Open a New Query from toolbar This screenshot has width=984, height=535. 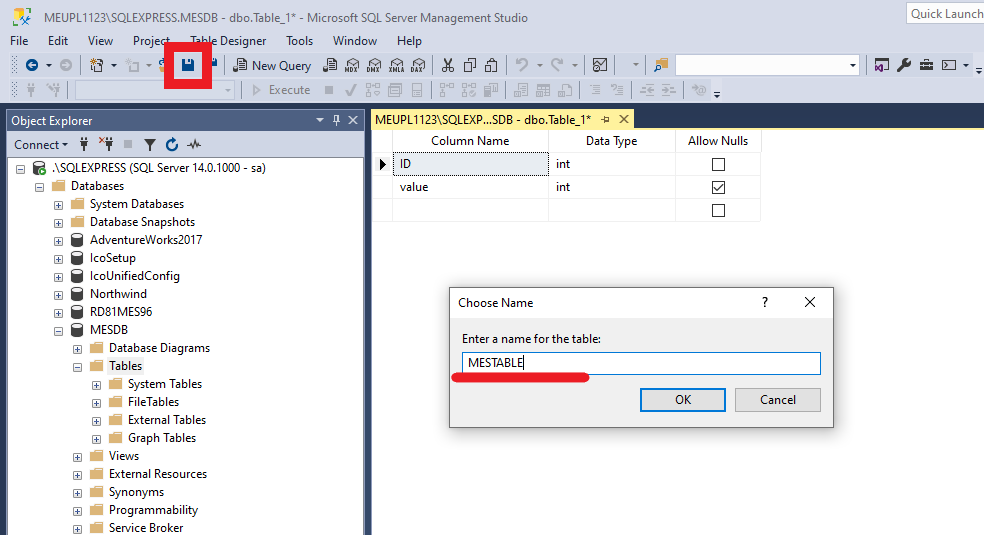click(x=272, y=65)
